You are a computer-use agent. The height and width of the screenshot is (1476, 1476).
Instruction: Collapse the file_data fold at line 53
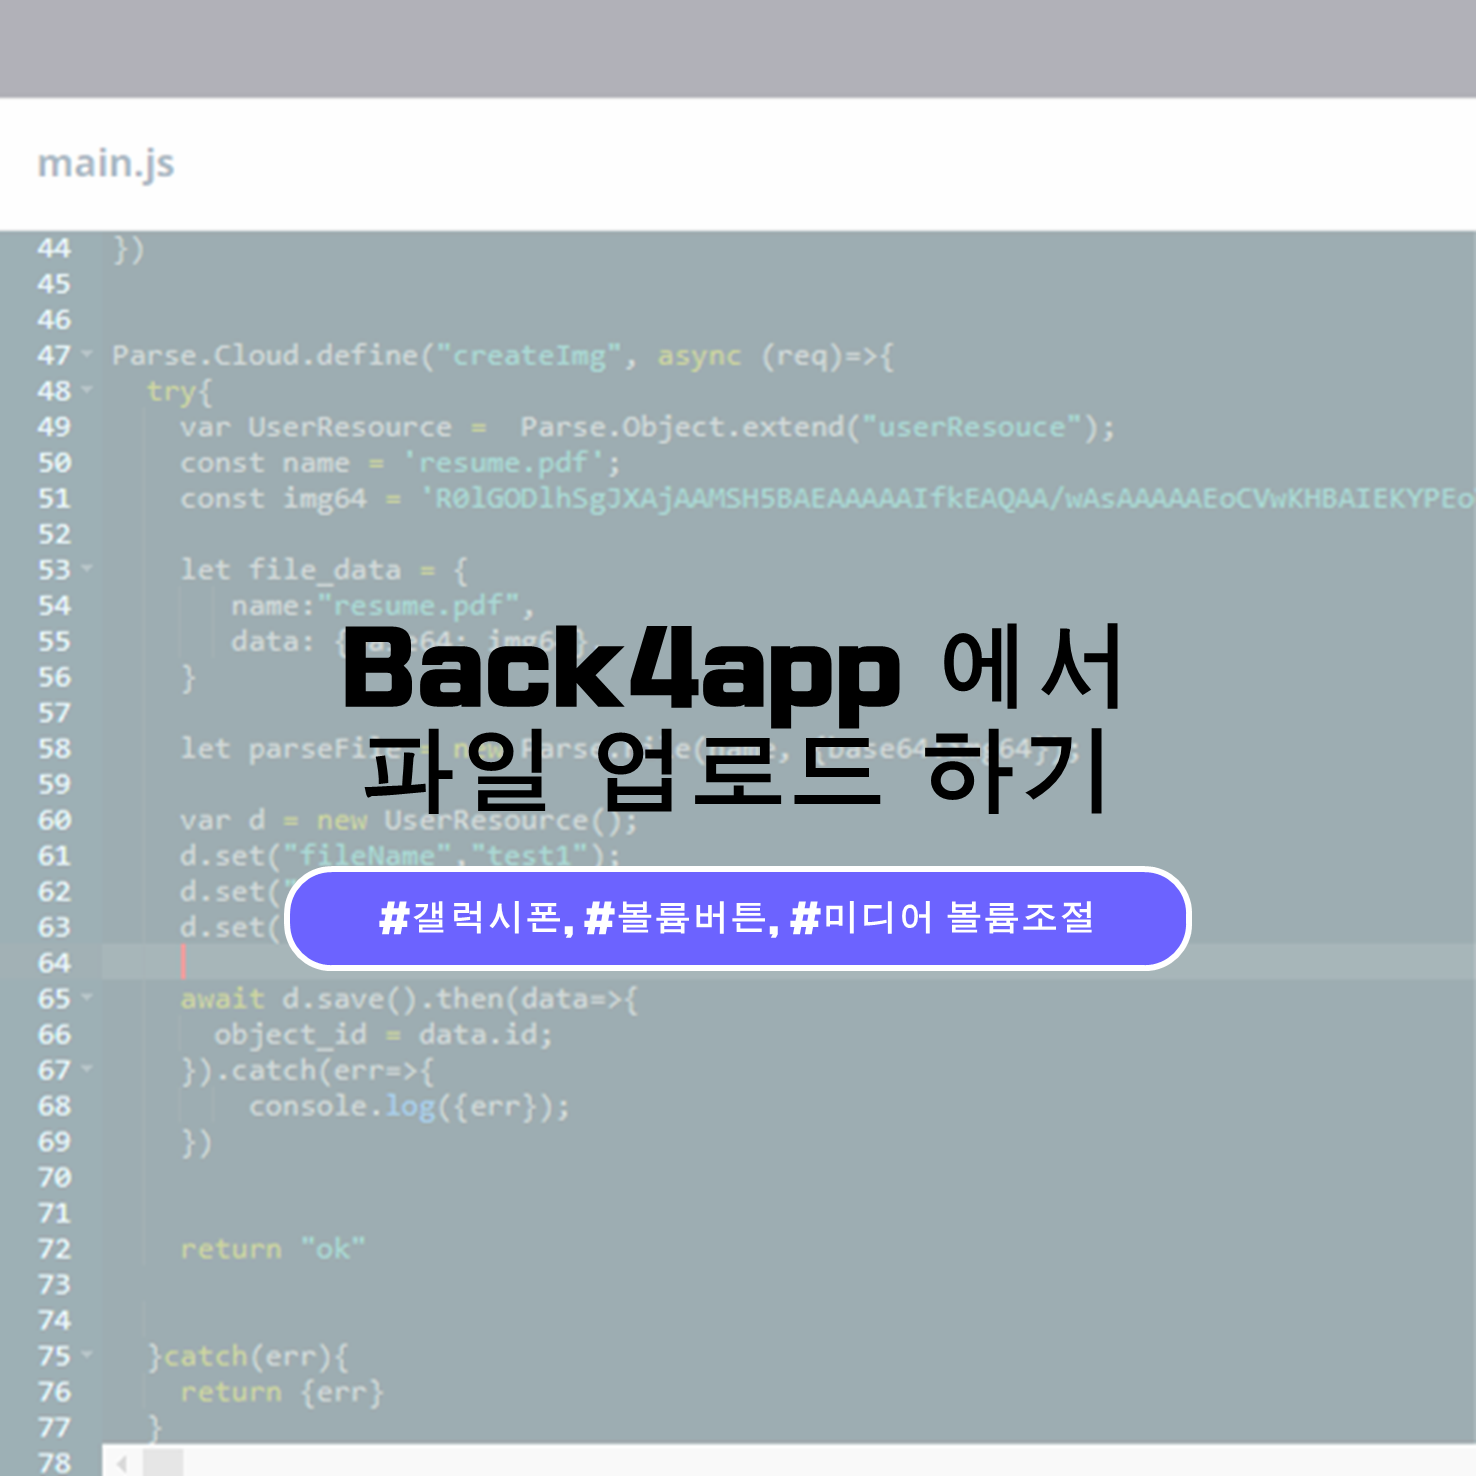click(86, 568)
